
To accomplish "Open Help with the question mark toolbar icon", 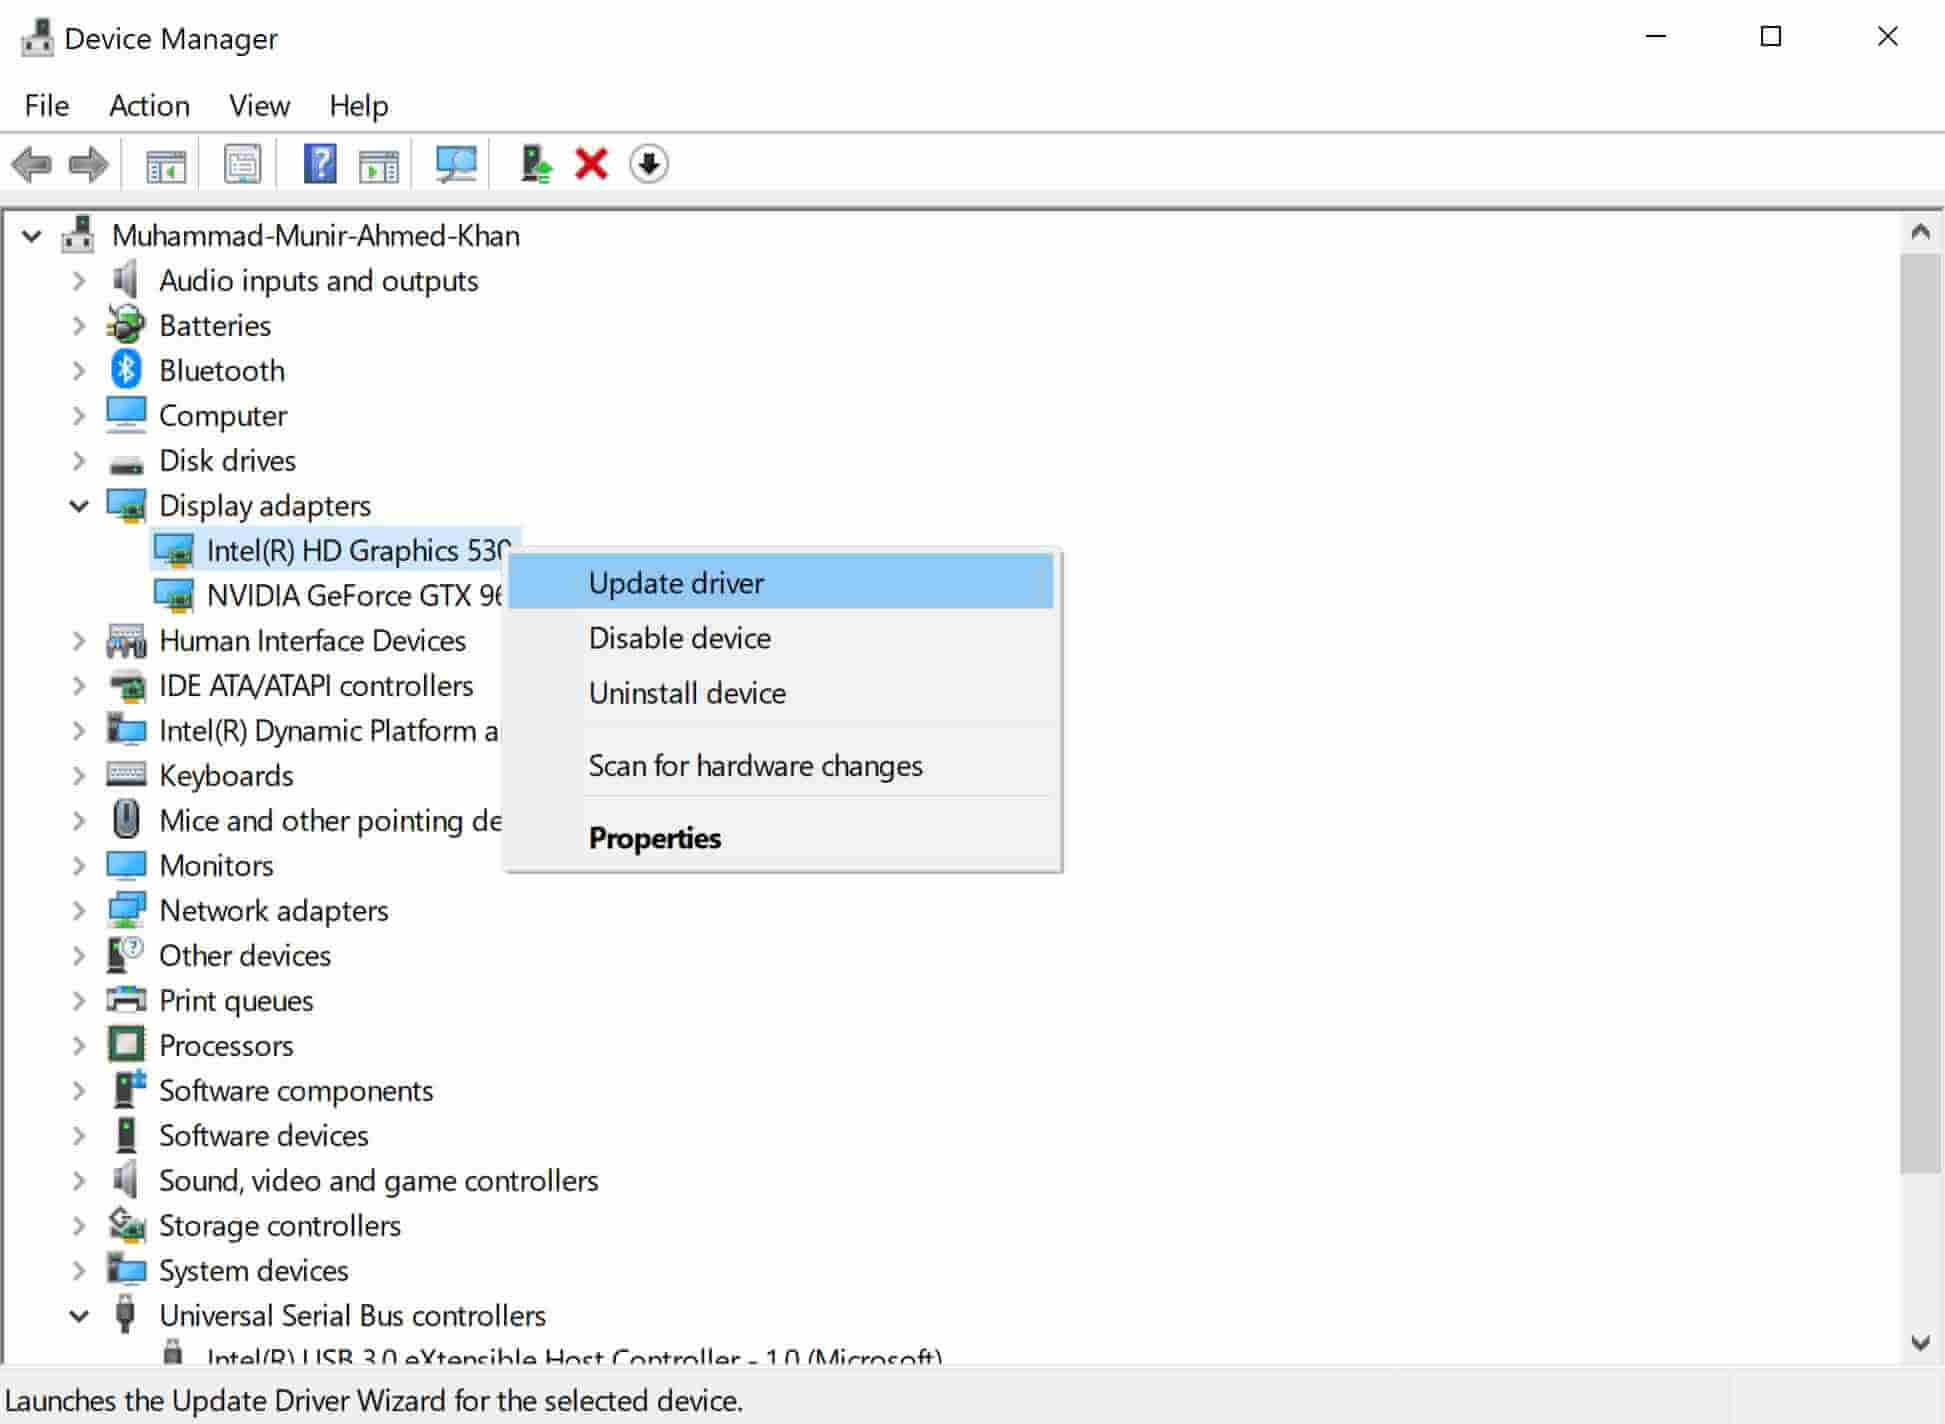I will click(x=319, y=163).
